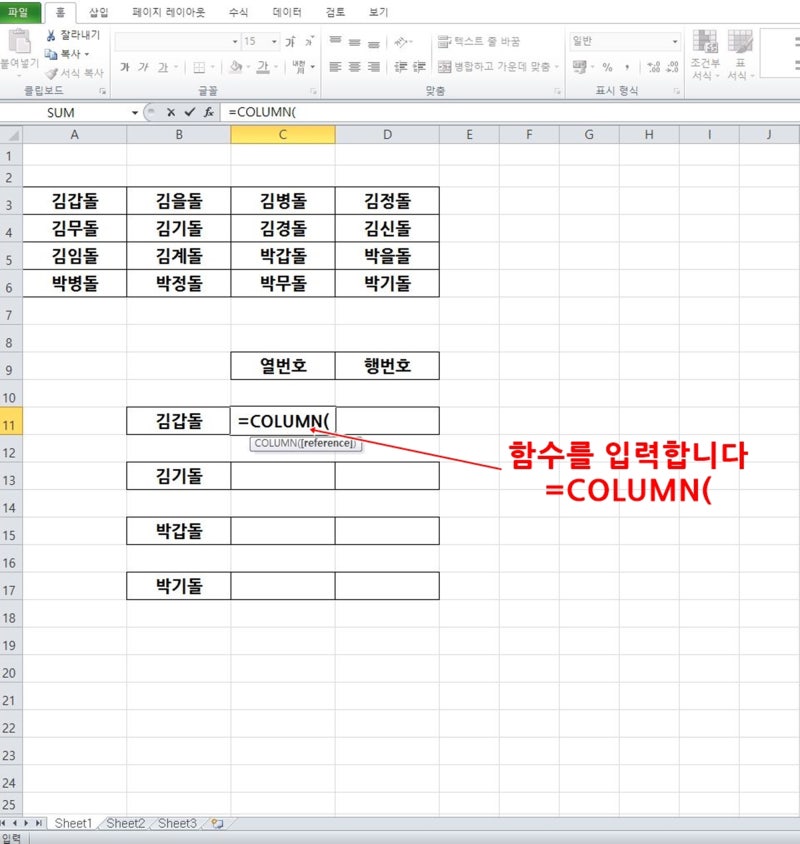
Task: Switch to the Formulas (수식) tab
Action: 238,12
